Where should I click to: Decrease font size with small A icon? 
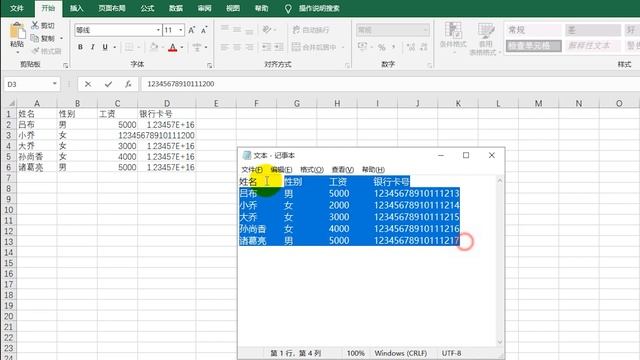204,30
